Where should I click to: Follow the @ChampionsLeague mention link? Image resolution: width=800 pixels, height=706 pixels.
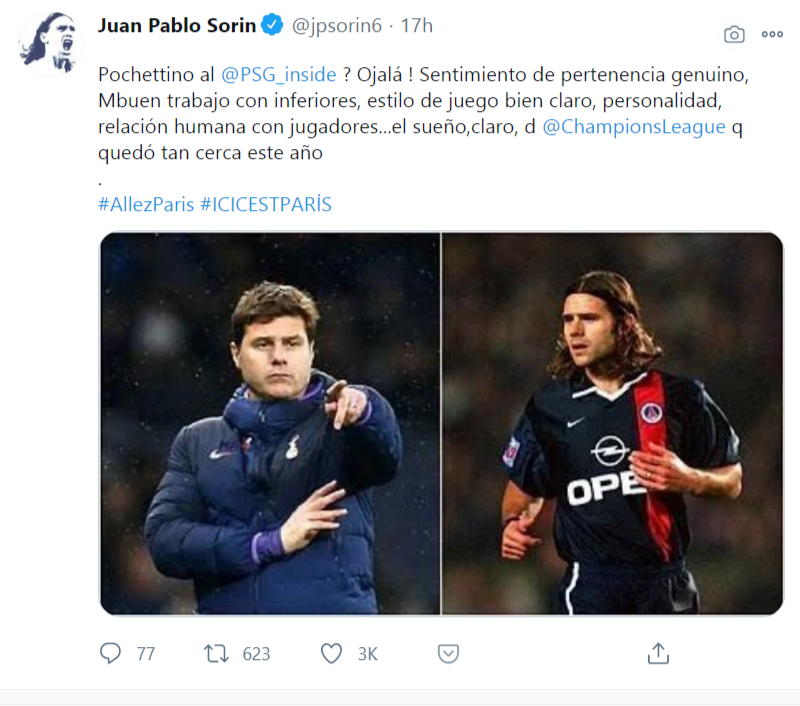(x=633, y=127)
